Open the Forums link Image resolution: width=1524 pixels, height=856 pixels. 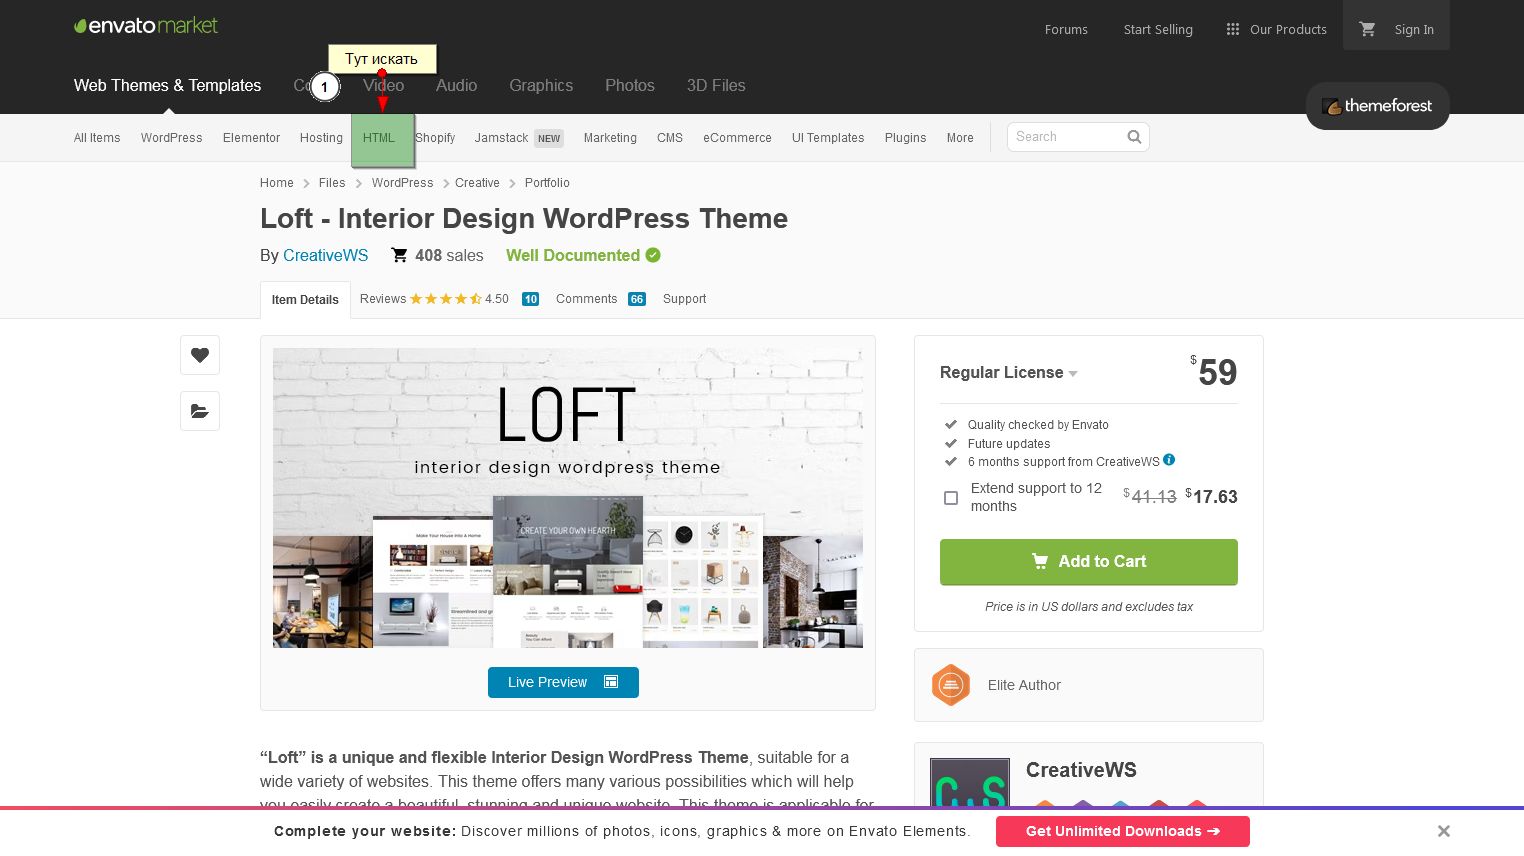pyautogui.click(x=1066, y=30)
